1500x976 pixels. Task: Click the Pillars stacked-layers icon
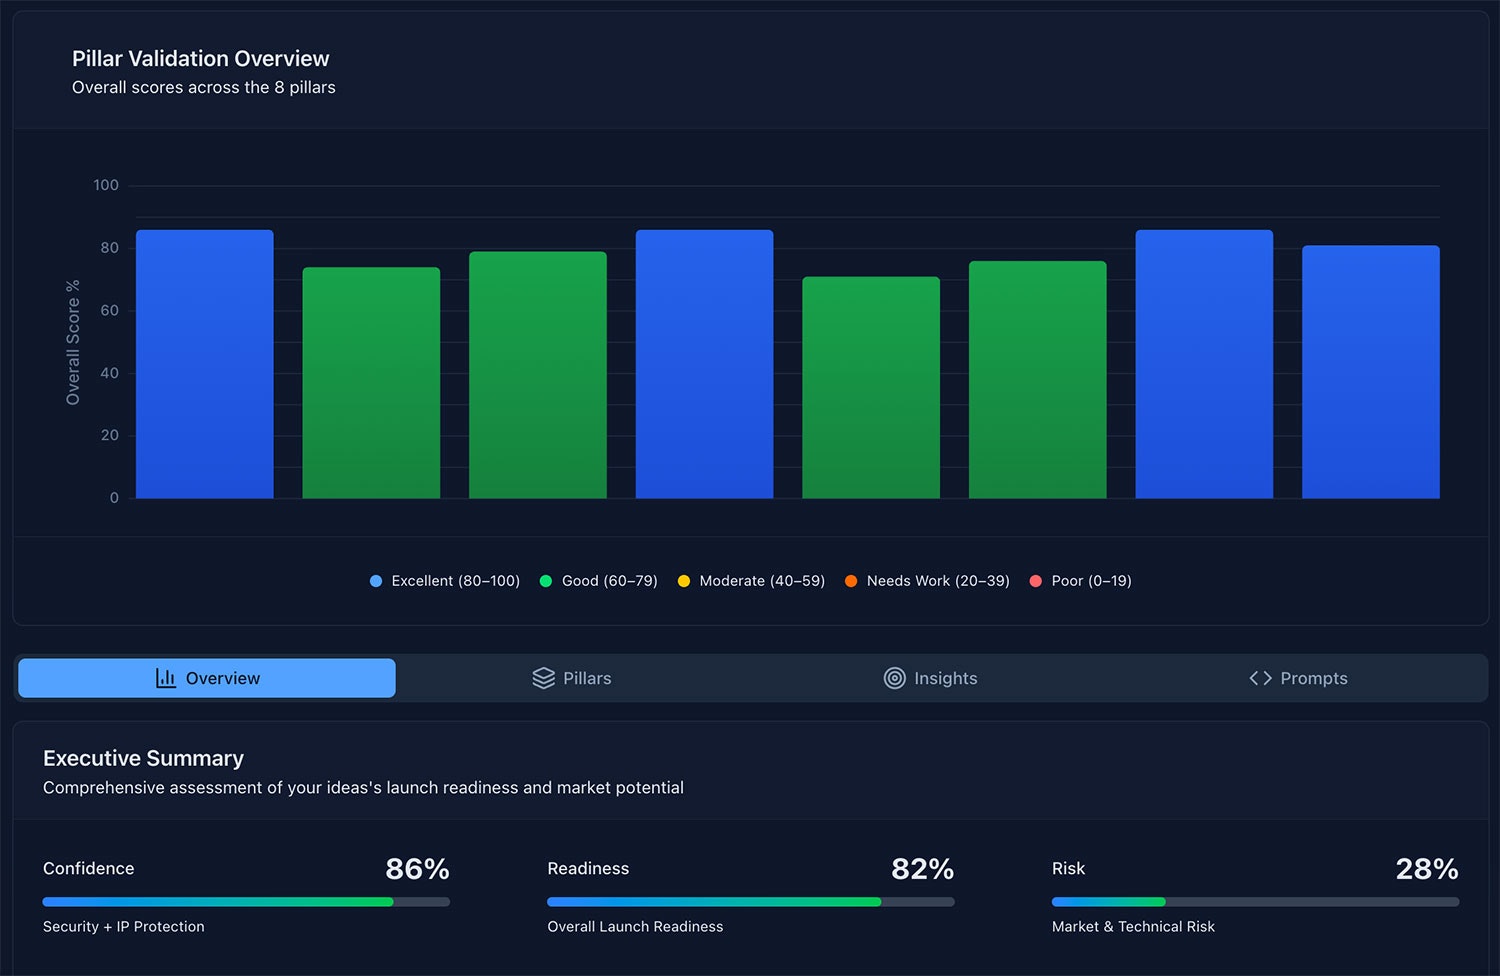[x=543, y=678]
